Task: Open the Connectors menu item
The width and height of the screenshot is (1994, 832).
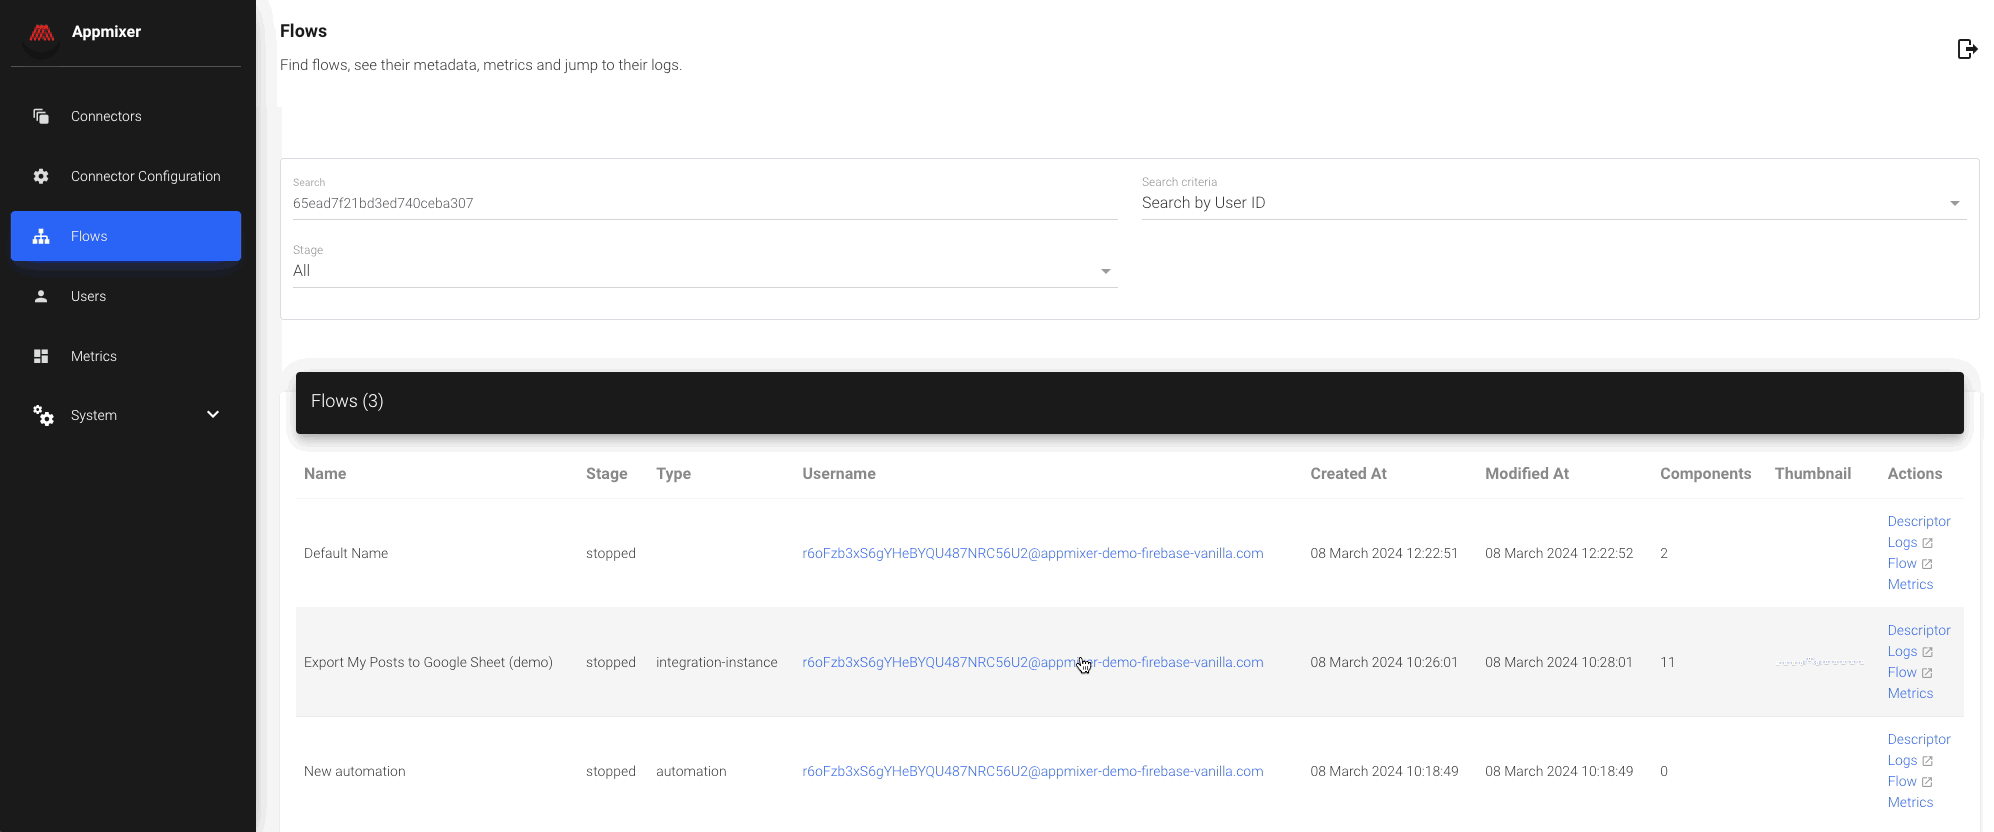Action: pyautogui.click(x=106, y=116)
